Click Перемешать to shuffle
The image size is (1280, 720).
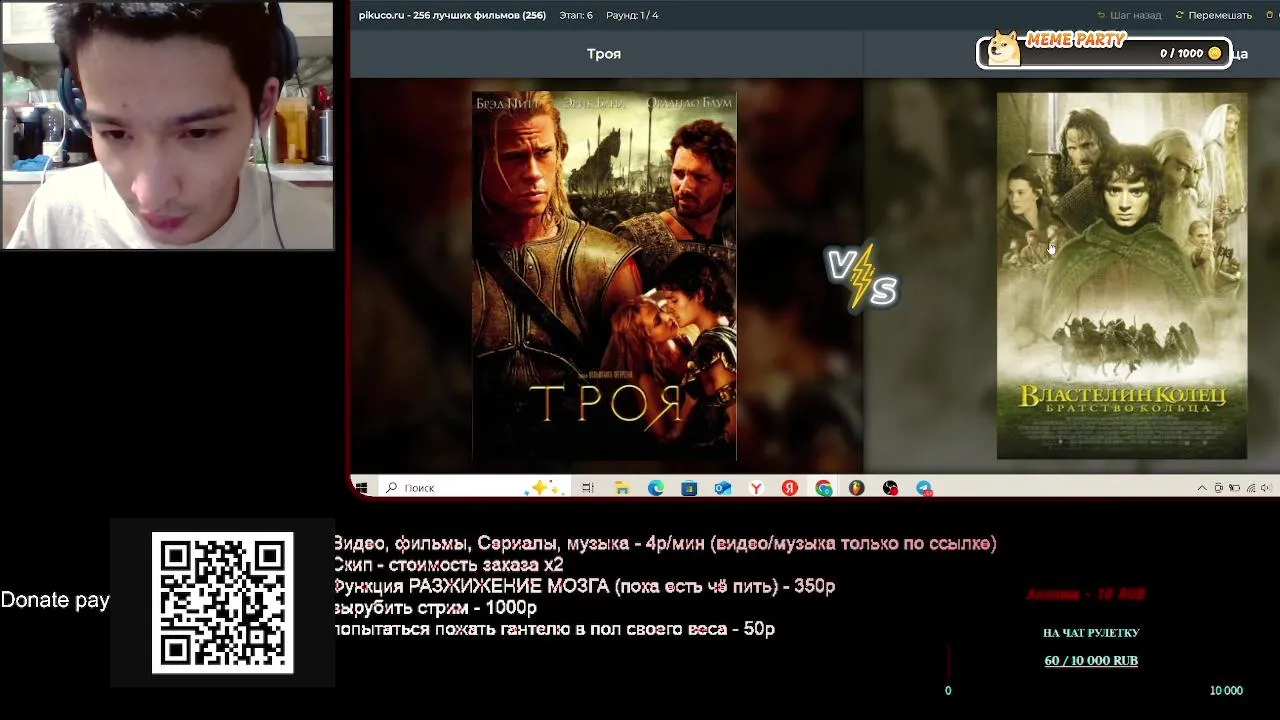point(1214,15)
